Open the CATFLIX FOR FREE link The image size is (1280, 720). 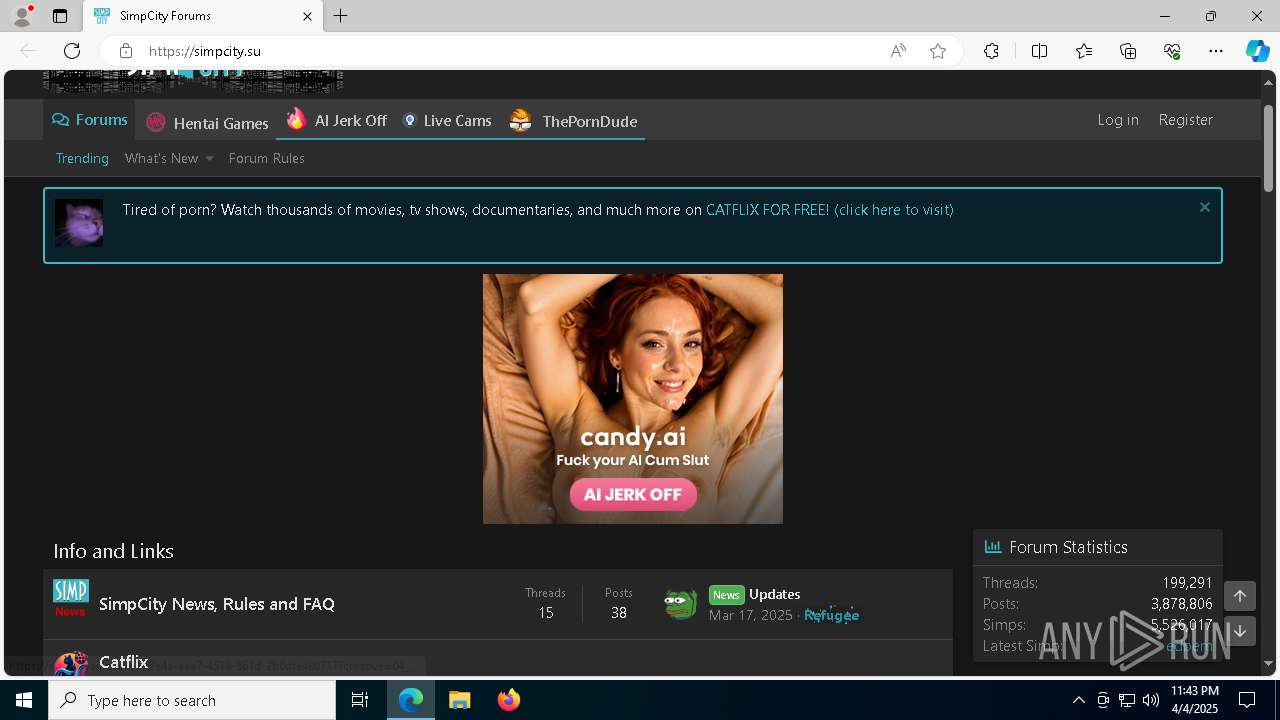pyautogui.click(x=829, y=210)
